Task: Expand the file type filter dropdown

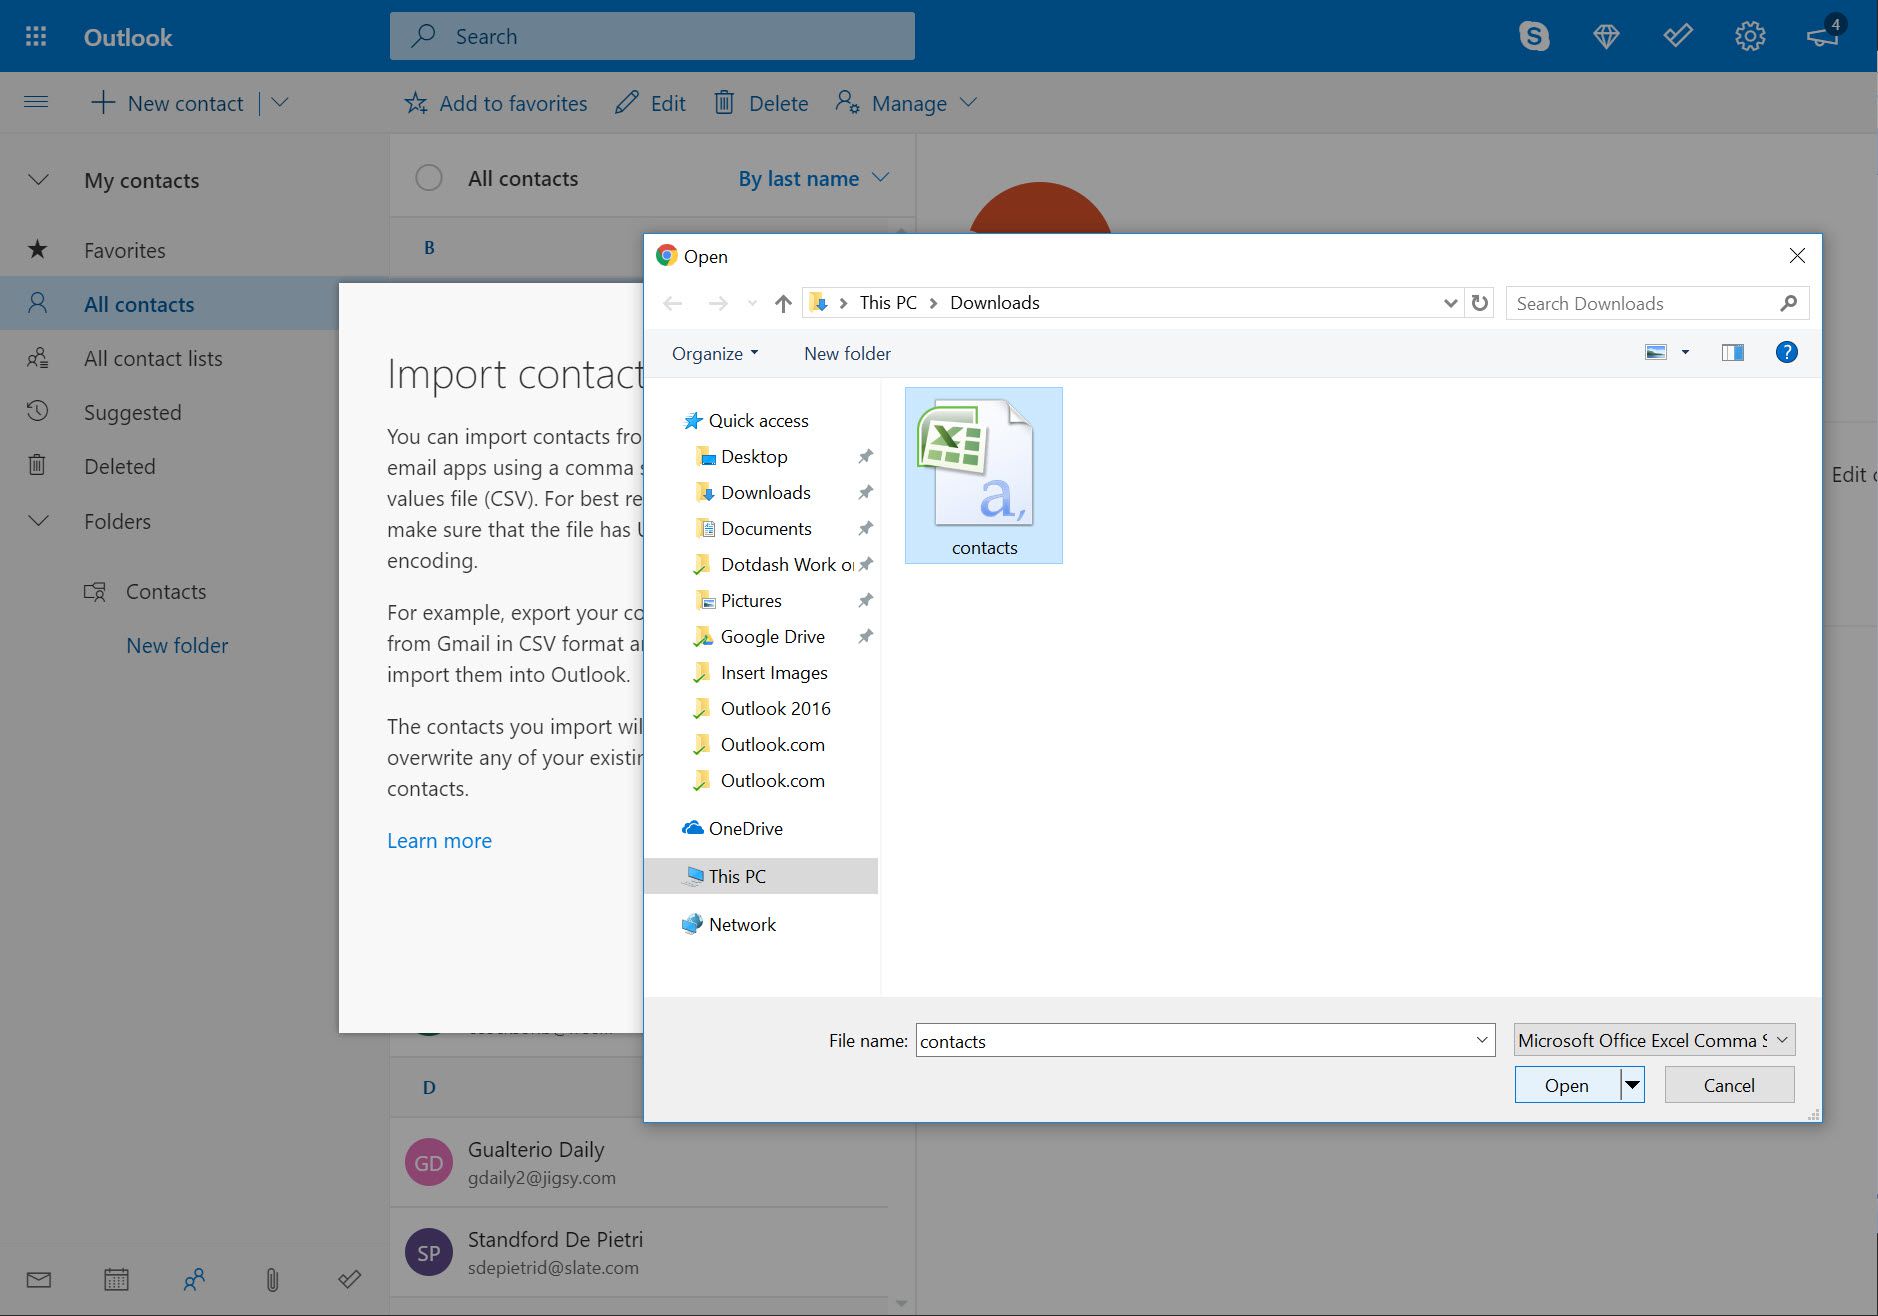Action: 1654,1040
